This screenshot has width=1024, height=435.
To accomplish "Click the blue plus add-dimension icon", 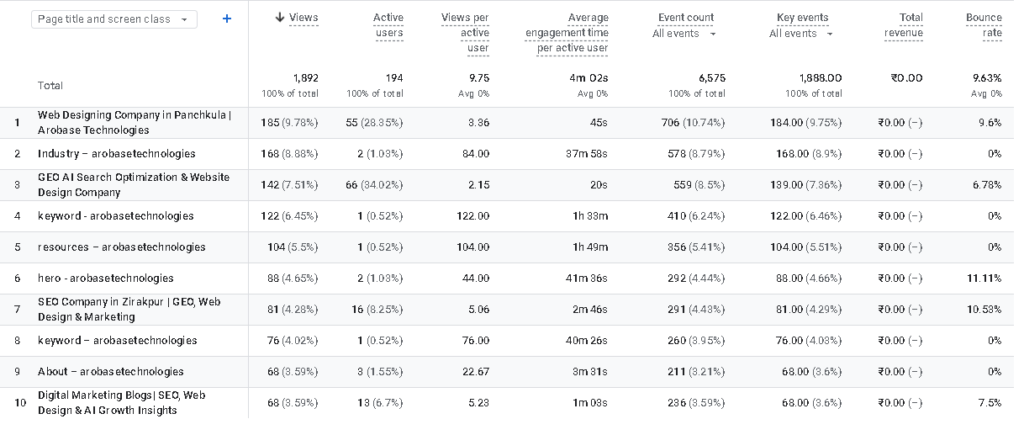I will [227, 19].
